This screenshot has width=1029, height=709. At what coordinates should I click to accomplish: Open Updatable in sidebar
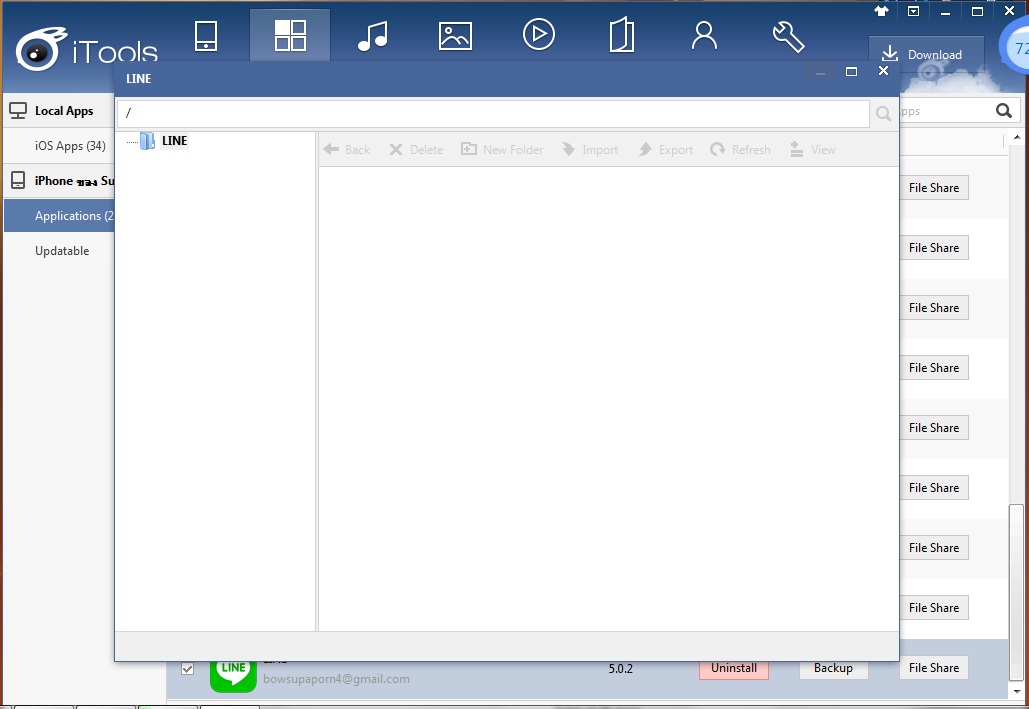62,251
